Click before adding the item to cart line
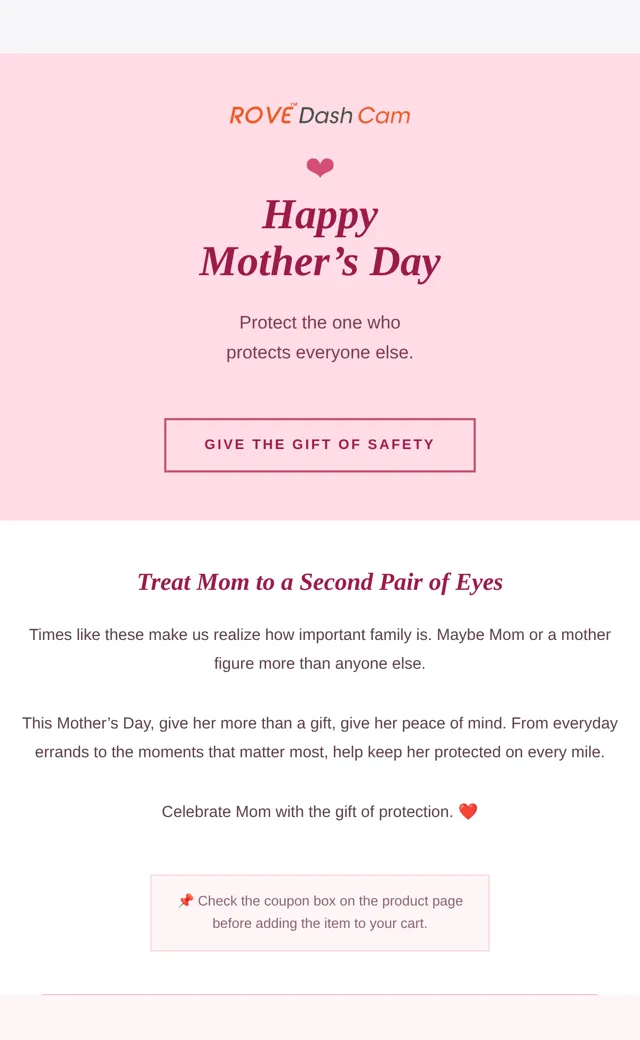 [x=320, y=923]
